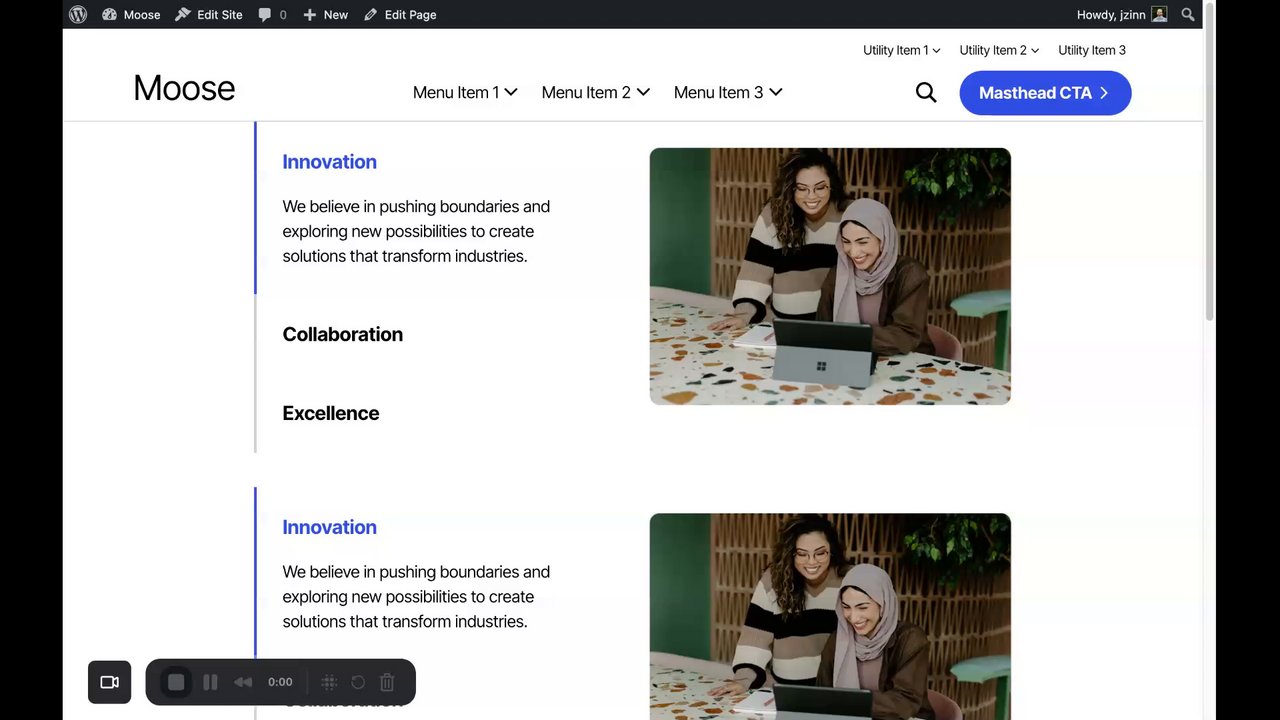Expand Menu Item 1 submenu
1280x720 pixels.
click(465, 92)
